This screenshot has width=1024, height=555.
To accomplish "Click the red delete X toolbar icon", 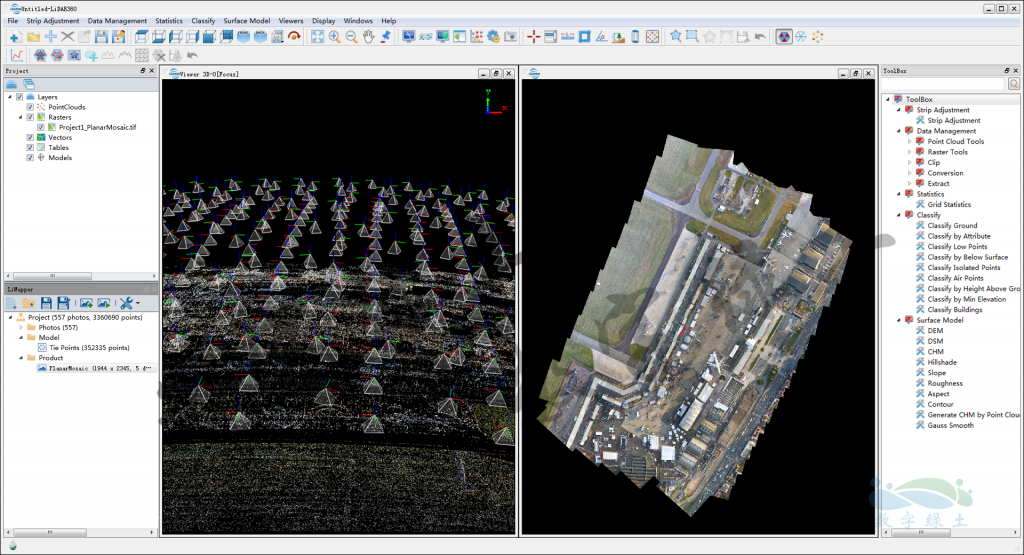I will (68, 37).
